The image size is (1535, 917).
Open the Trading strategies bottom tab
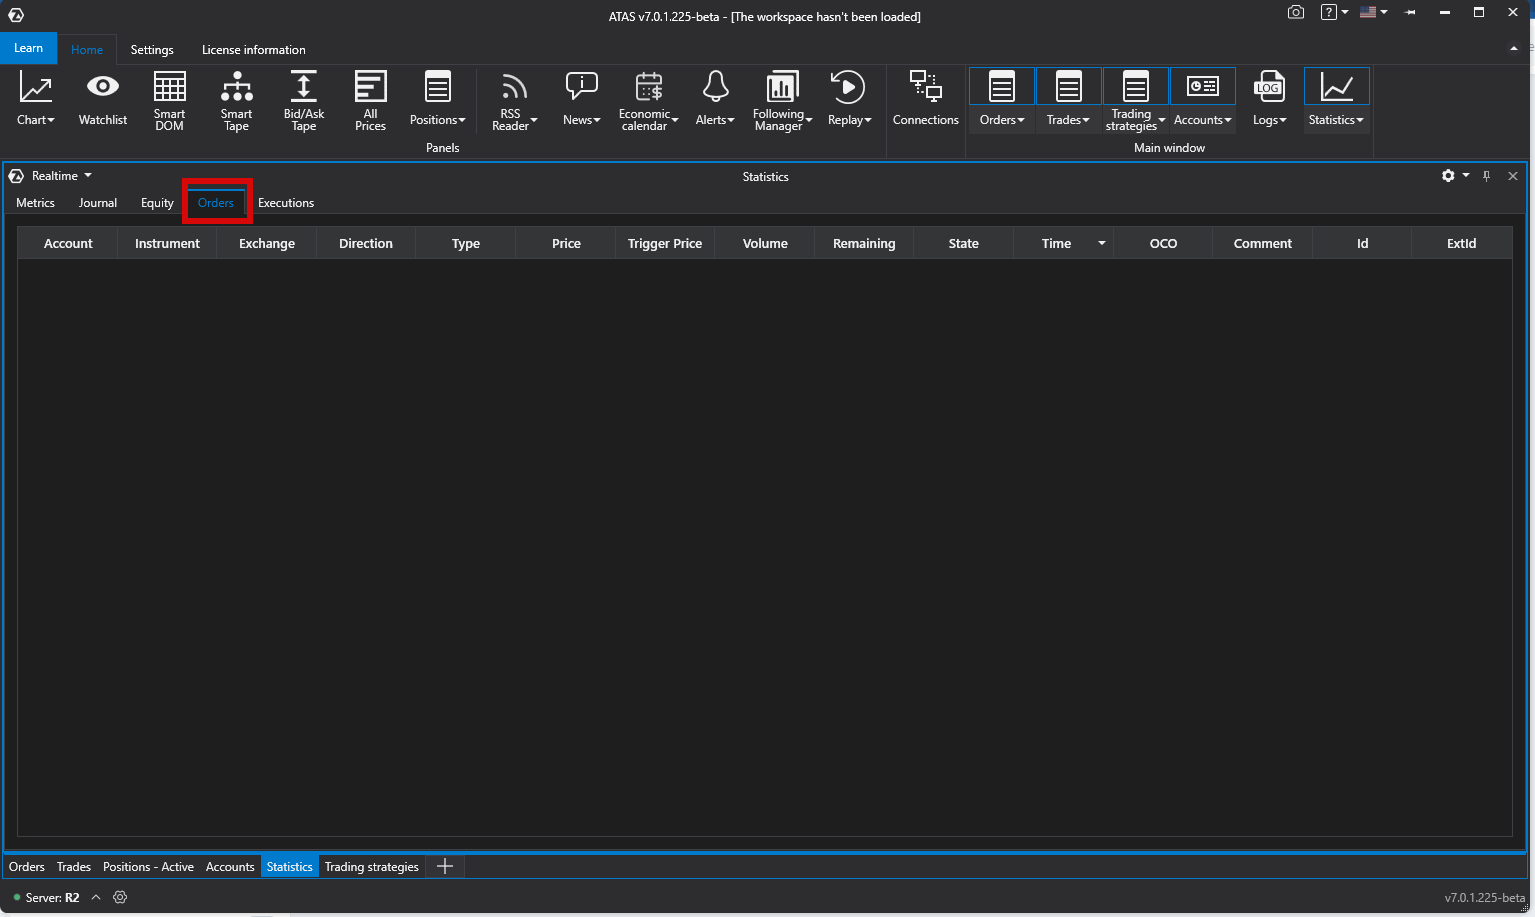pos(372,867)
